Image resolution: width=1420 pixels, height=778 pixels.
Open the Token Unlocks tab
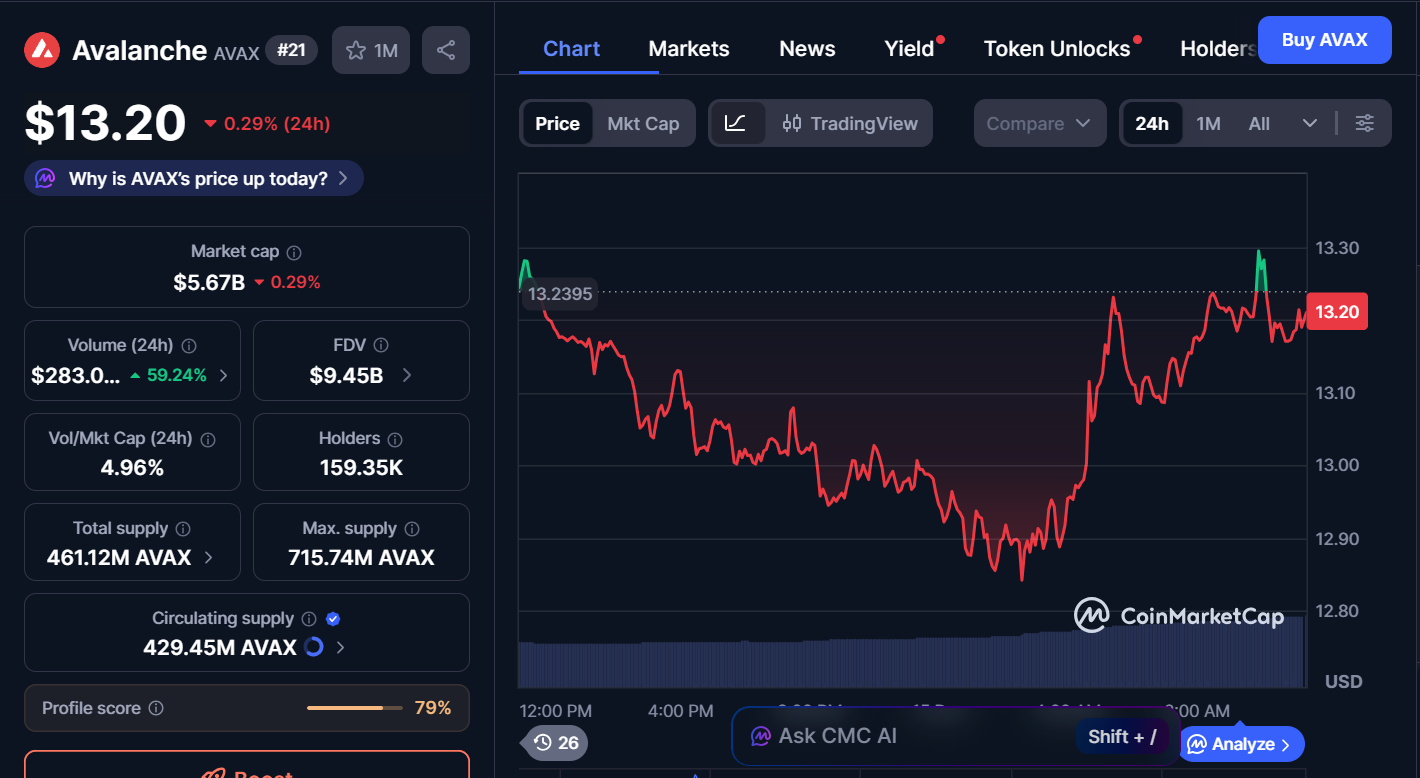1055,48
